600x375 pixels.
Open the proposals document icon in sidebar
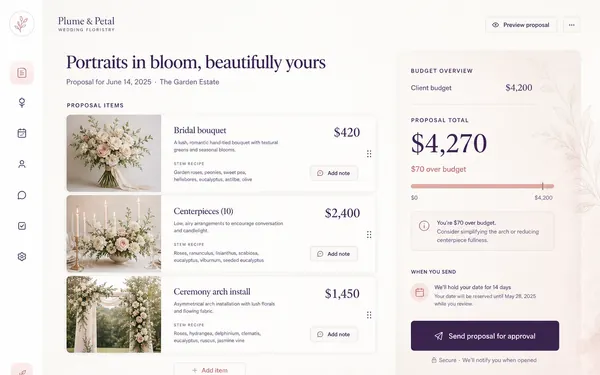click(22, 73)
